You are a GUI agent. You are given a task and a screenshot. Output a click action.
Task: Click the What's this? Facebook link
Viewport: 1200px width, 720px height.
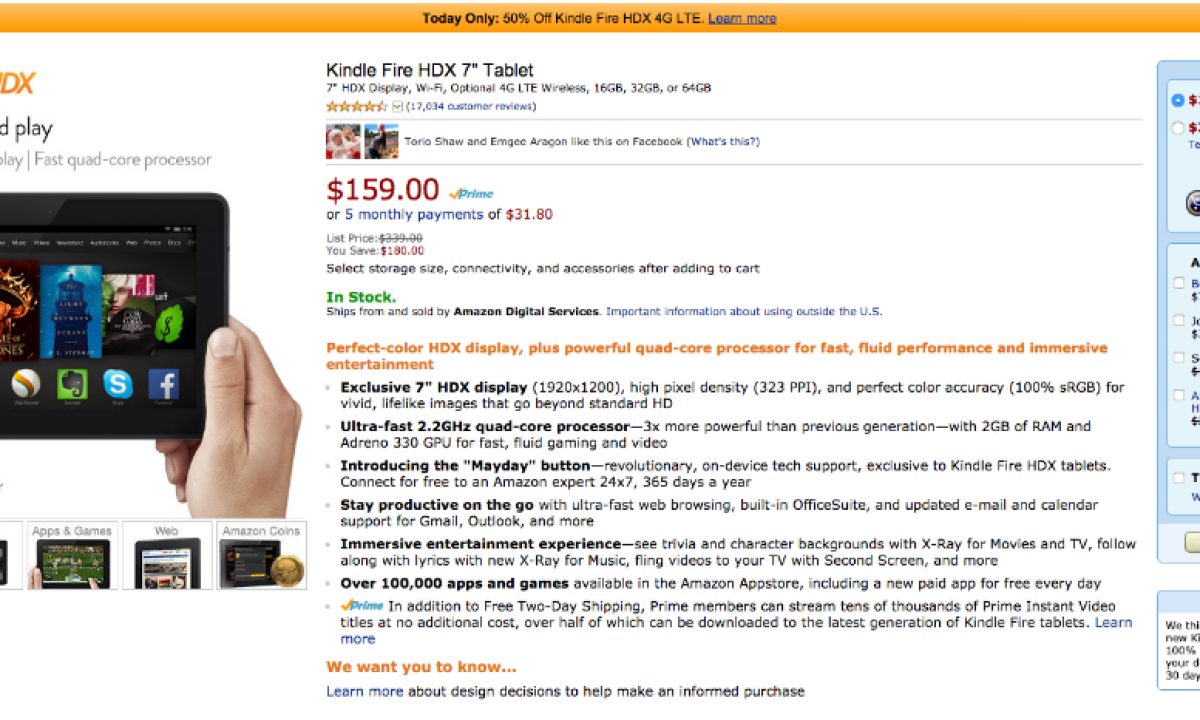pos(723,142)
